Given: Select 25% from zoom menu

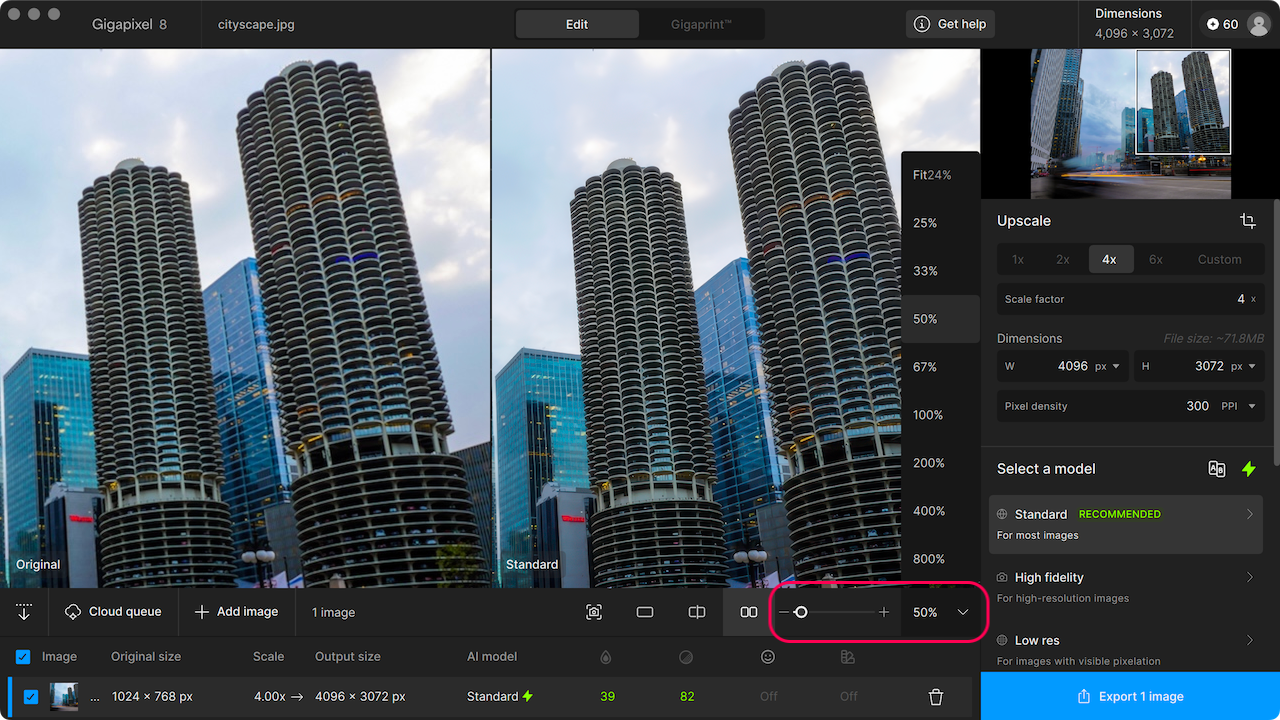Looking at the screenshot, I should [x=941, y=223].
